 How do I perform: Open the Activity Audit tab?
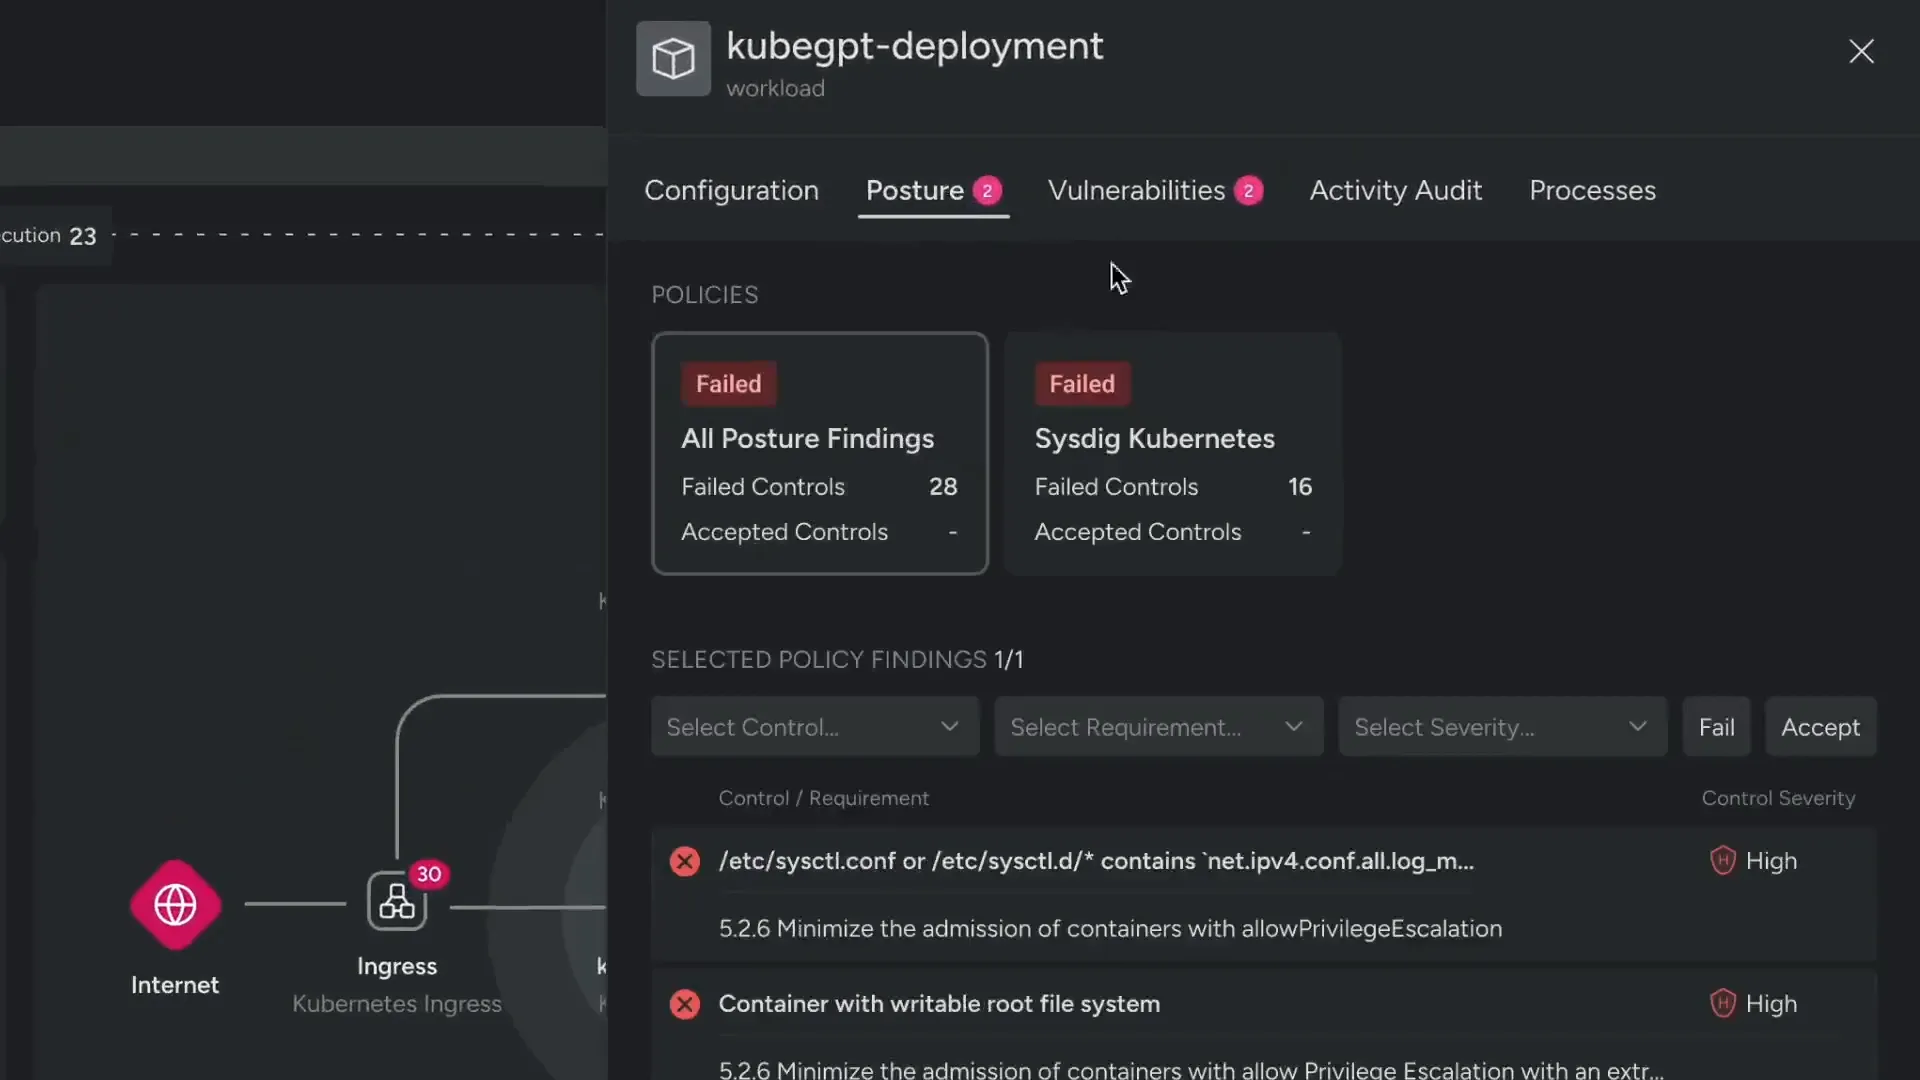(x=1395, y=190)
